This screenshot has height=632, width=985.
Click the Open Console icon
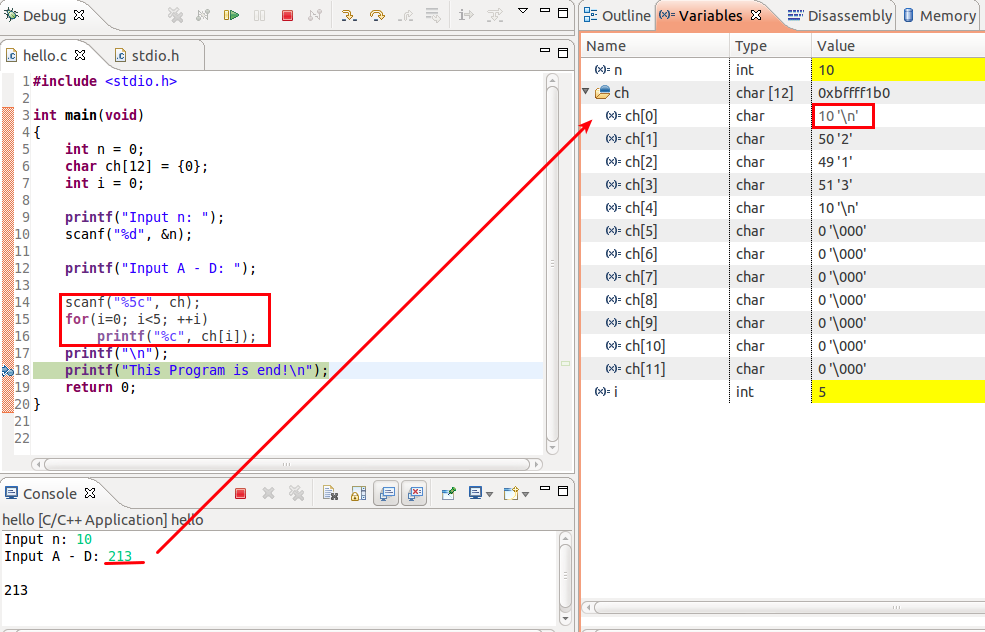point(511,494)
